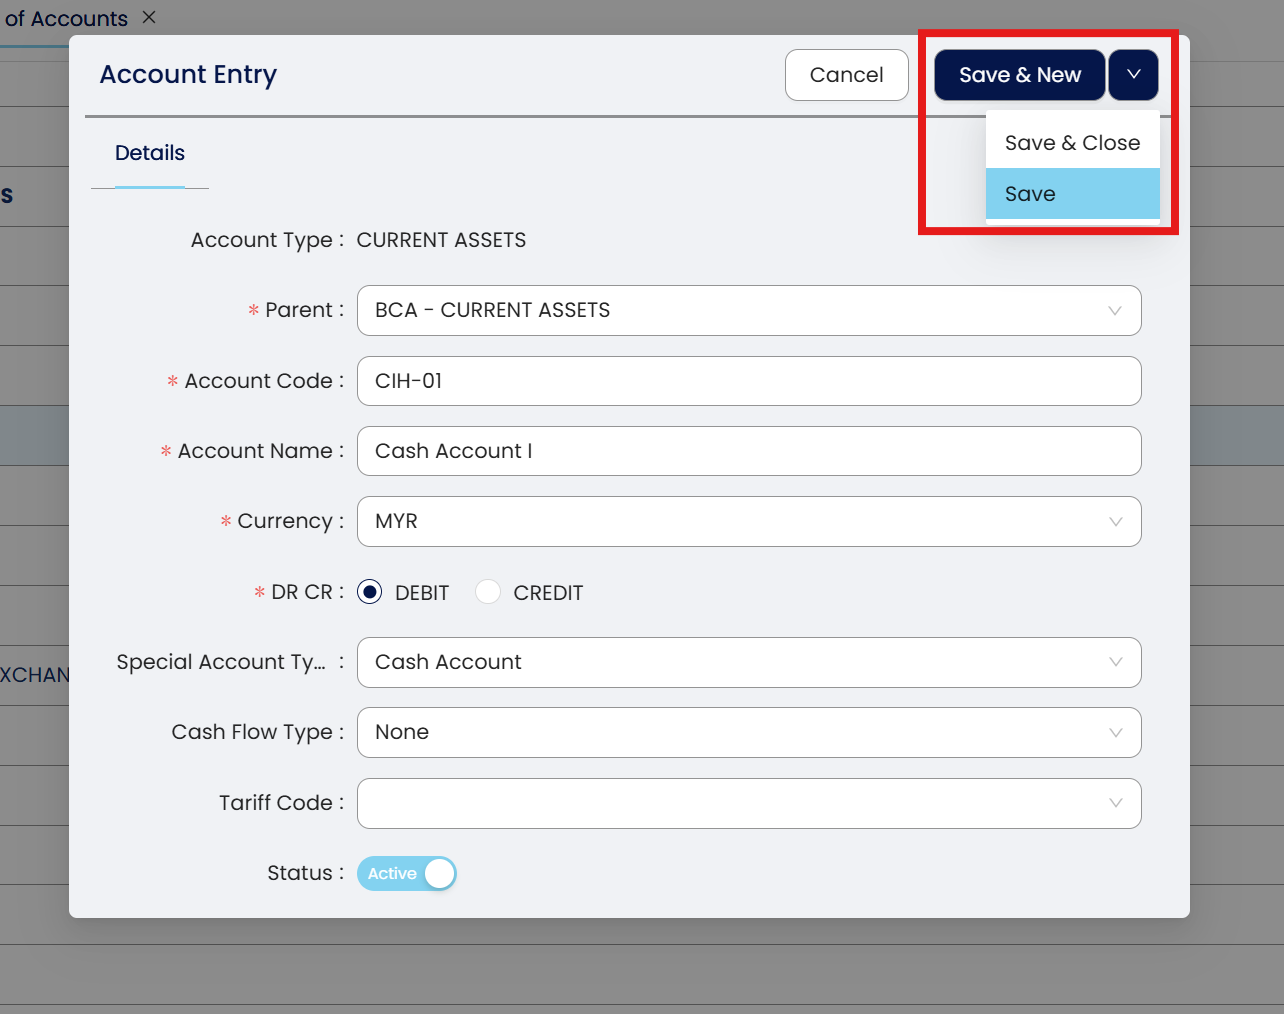
Task: Click the Tariff Code chevron icon
Action: pos(1115,803)
